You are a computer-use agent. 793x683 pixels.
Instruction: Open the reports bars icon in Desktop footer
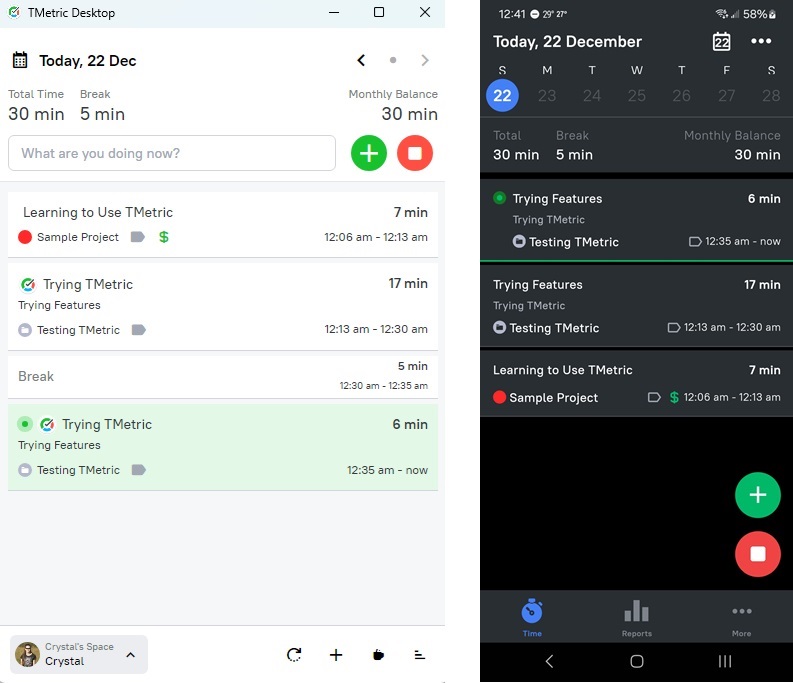pyautogui.click(x=419, y=655)
